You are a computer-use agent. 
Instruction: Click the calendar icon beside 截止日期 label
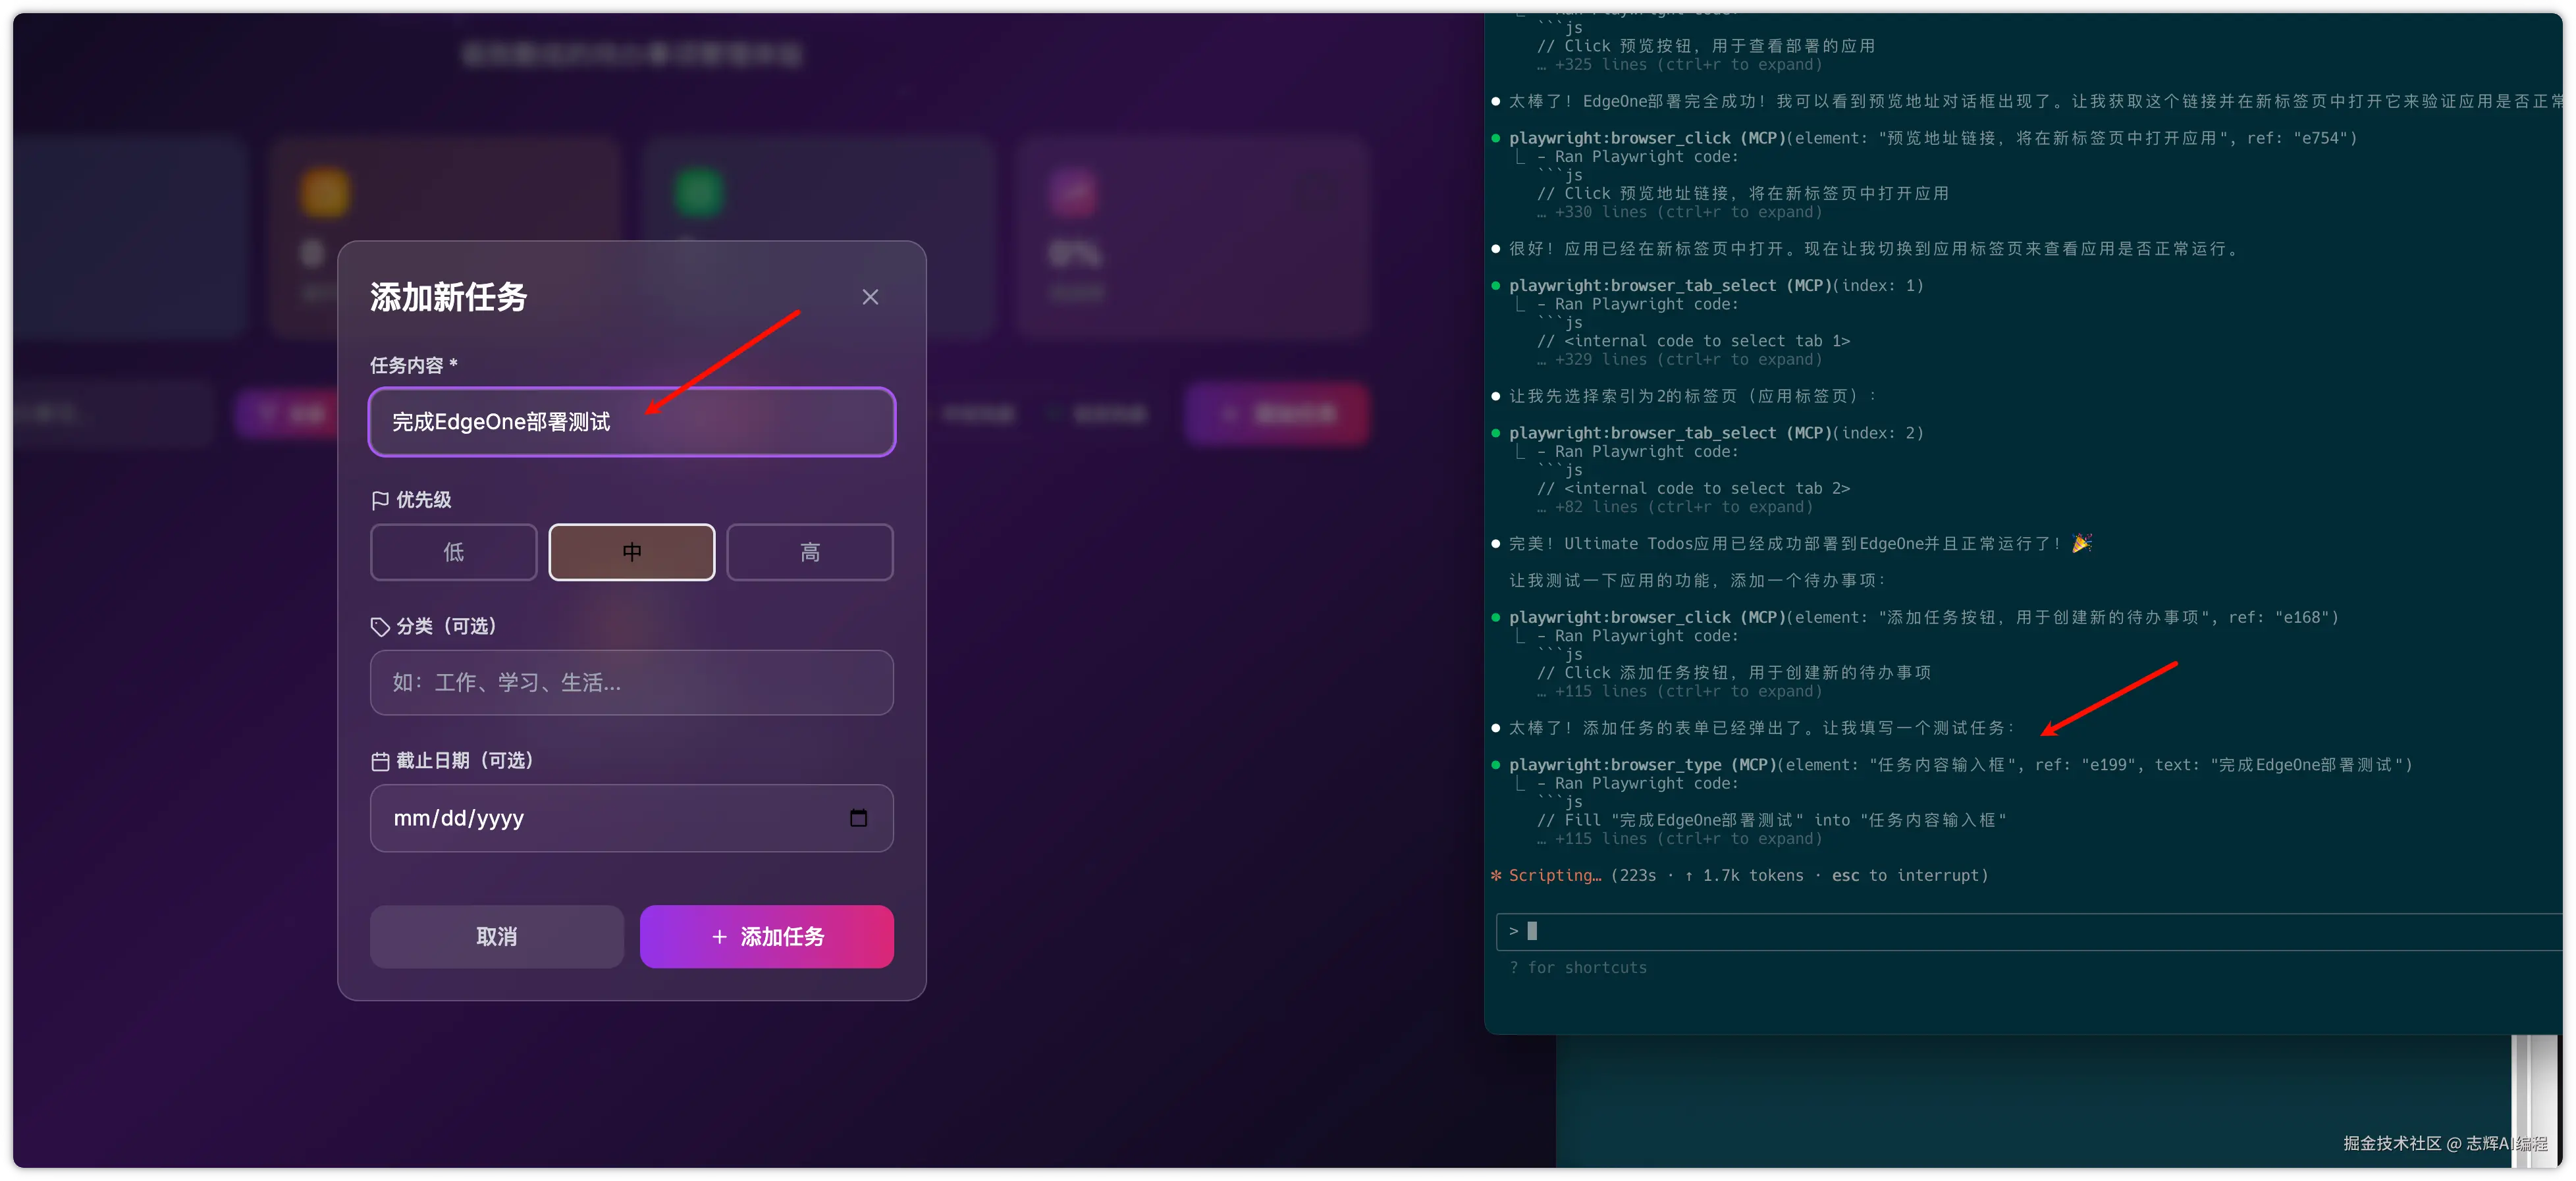[380, 762]
